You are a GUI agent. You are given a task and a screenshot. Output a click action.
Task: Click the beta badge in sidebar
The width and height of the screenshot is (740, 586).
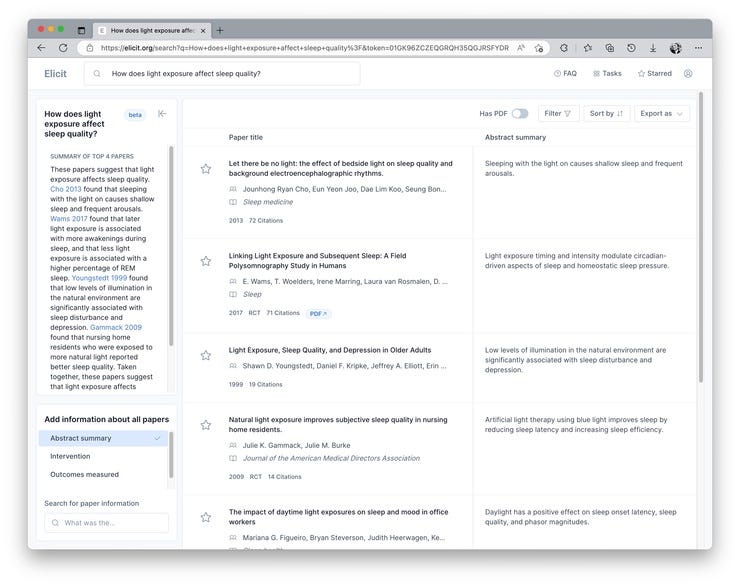pos(135,115)
